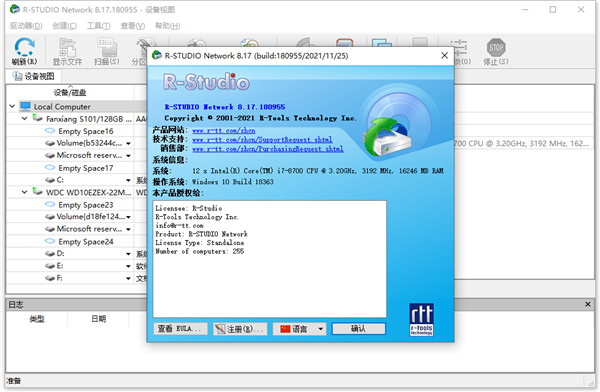Open the SupportRequest.shtml link
The height and width of the screenshot is (392, 600).
pyautogui.click(x=262, y=140)
